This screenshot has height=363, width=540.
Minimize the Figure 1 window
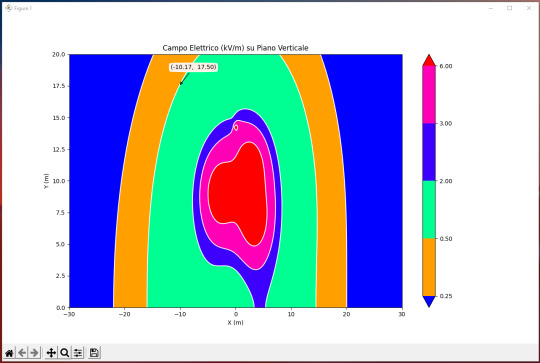point(491,8)
